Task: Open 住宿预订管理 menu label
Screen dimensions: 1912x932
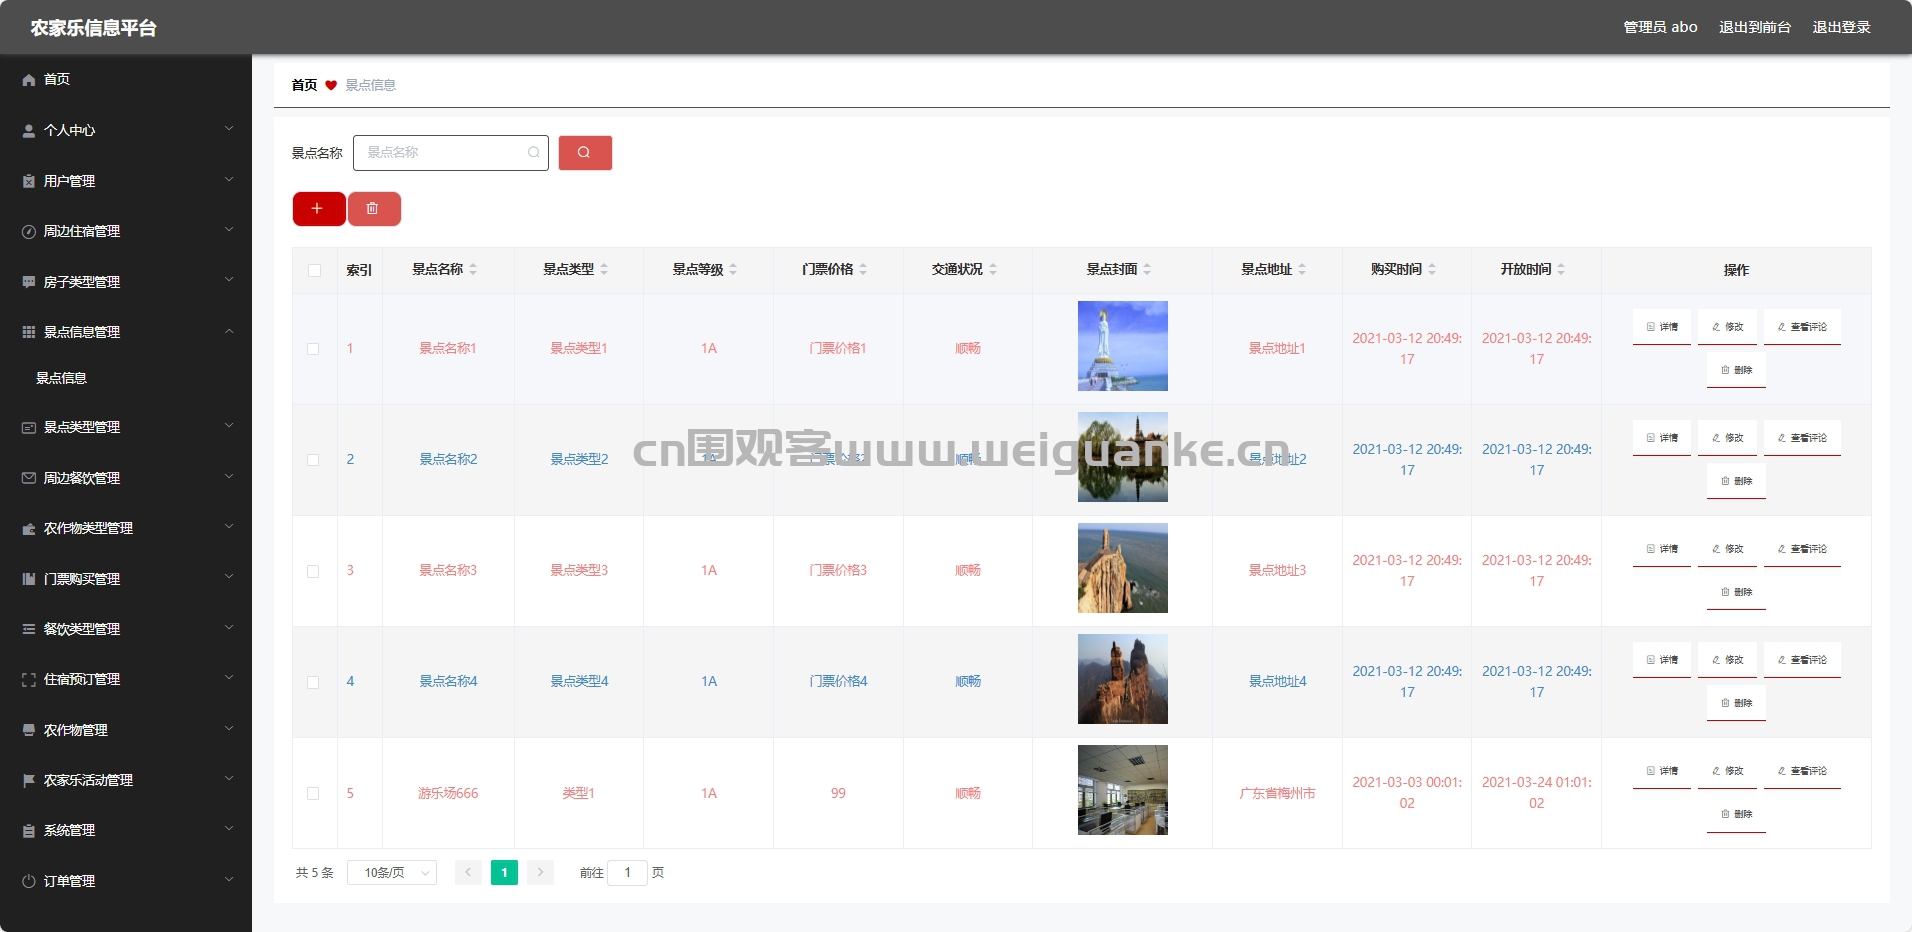Action: (x=82, y=679)
